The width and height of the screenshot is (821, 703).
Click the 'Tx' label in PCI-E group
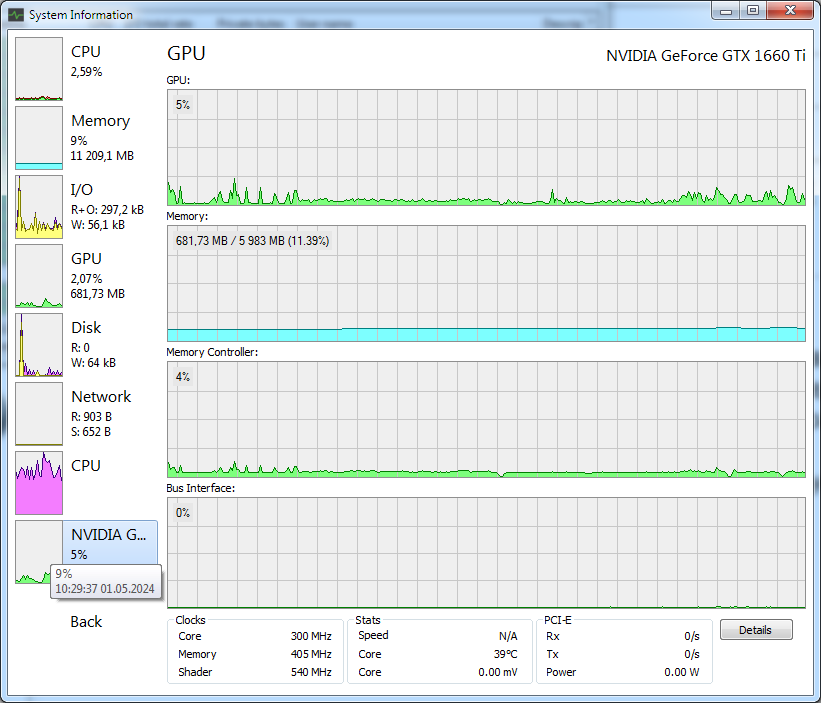pyautogui.click(x=552, y=654)
